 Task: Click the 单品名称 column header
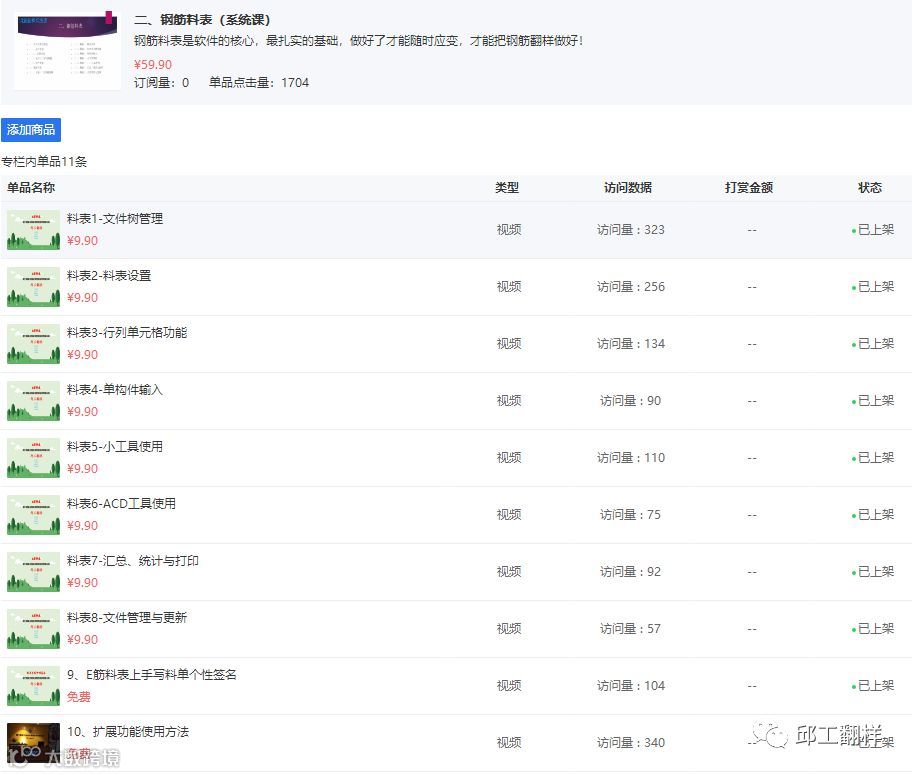(x=31, y=187)
